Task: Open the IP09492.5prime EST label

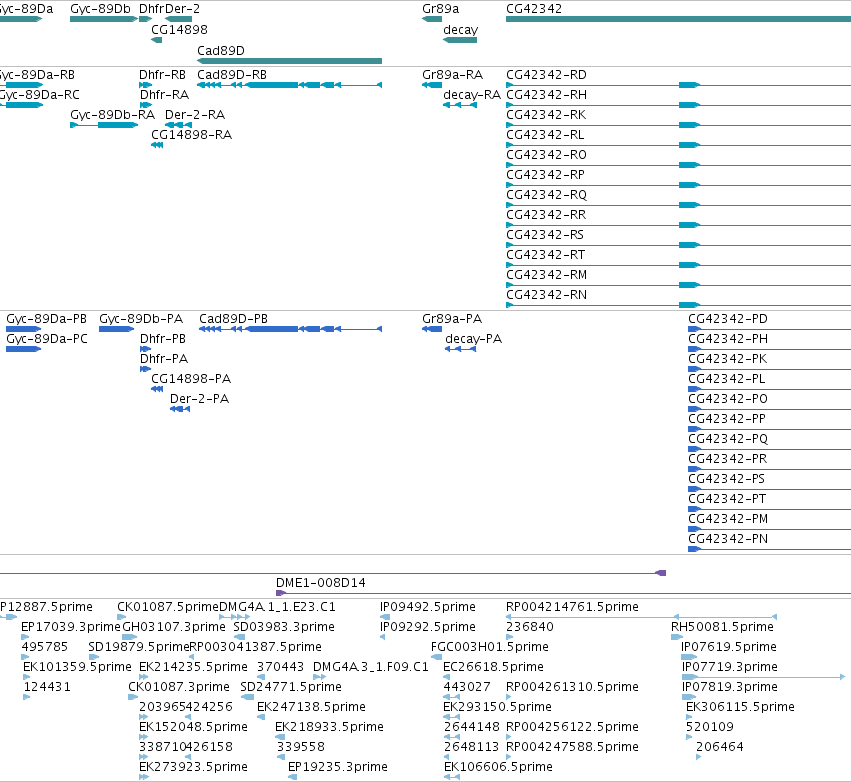Action: [x=428, y=607]
